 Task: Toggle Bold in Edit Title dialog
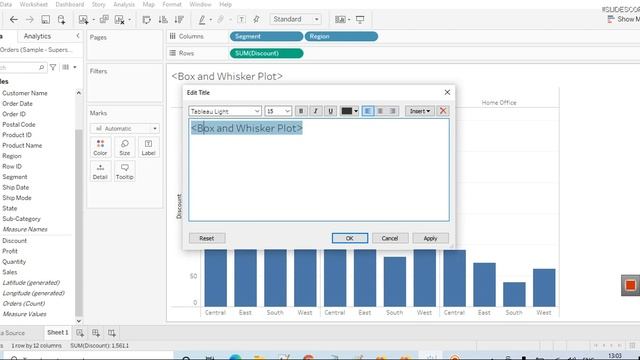click(301, 111)
